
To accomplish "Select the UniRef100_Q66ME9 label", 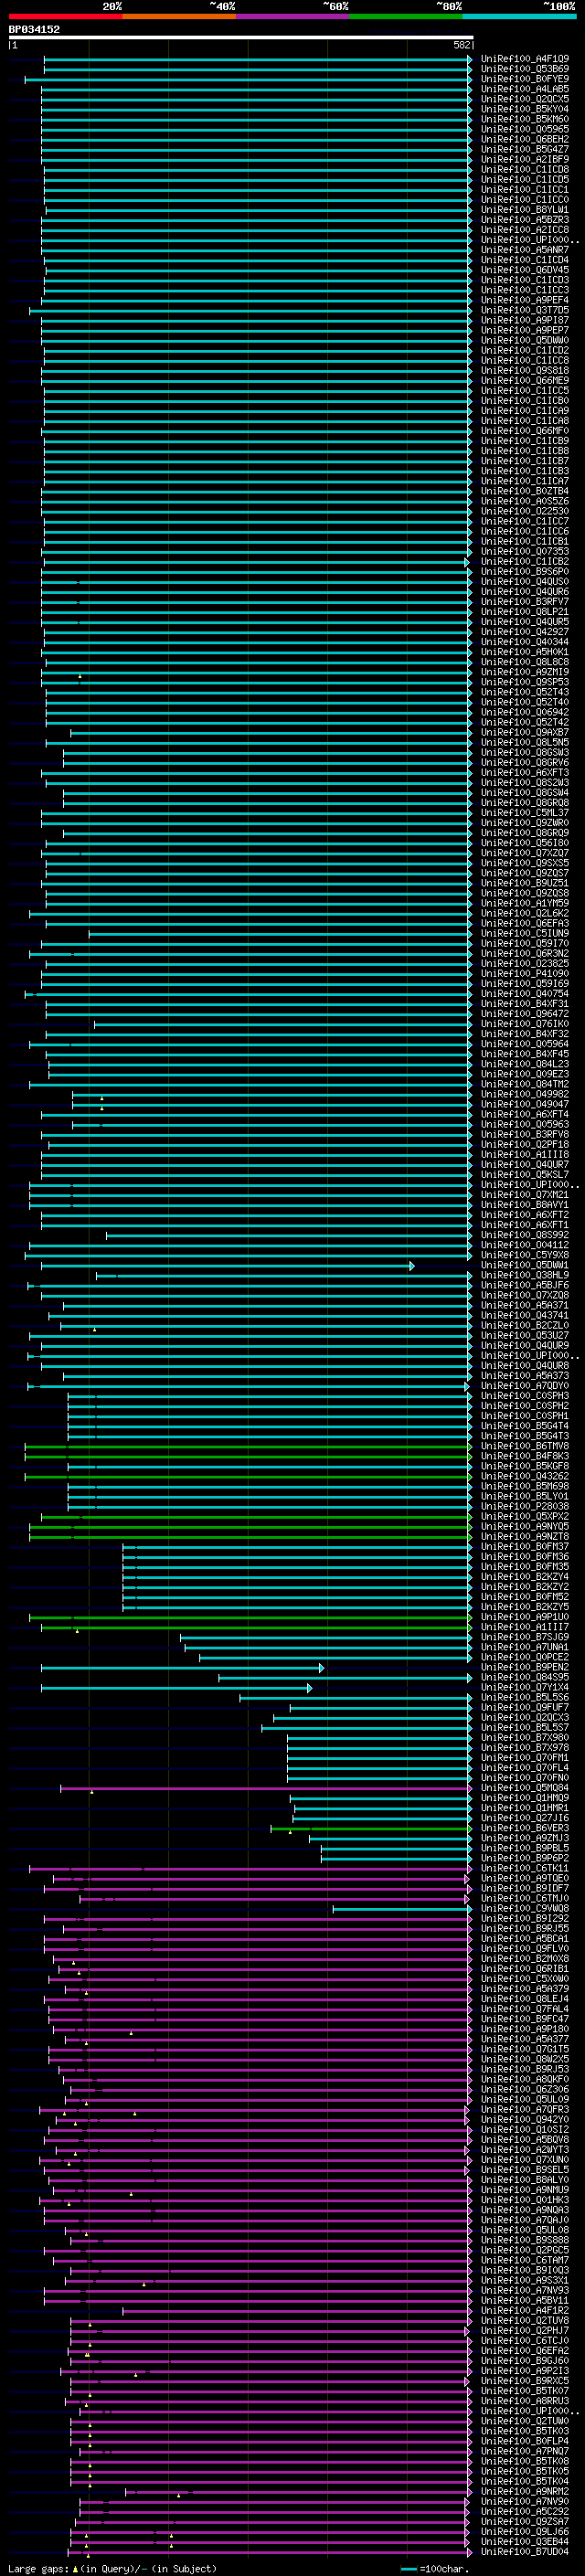I will click(x=525, y=380).
